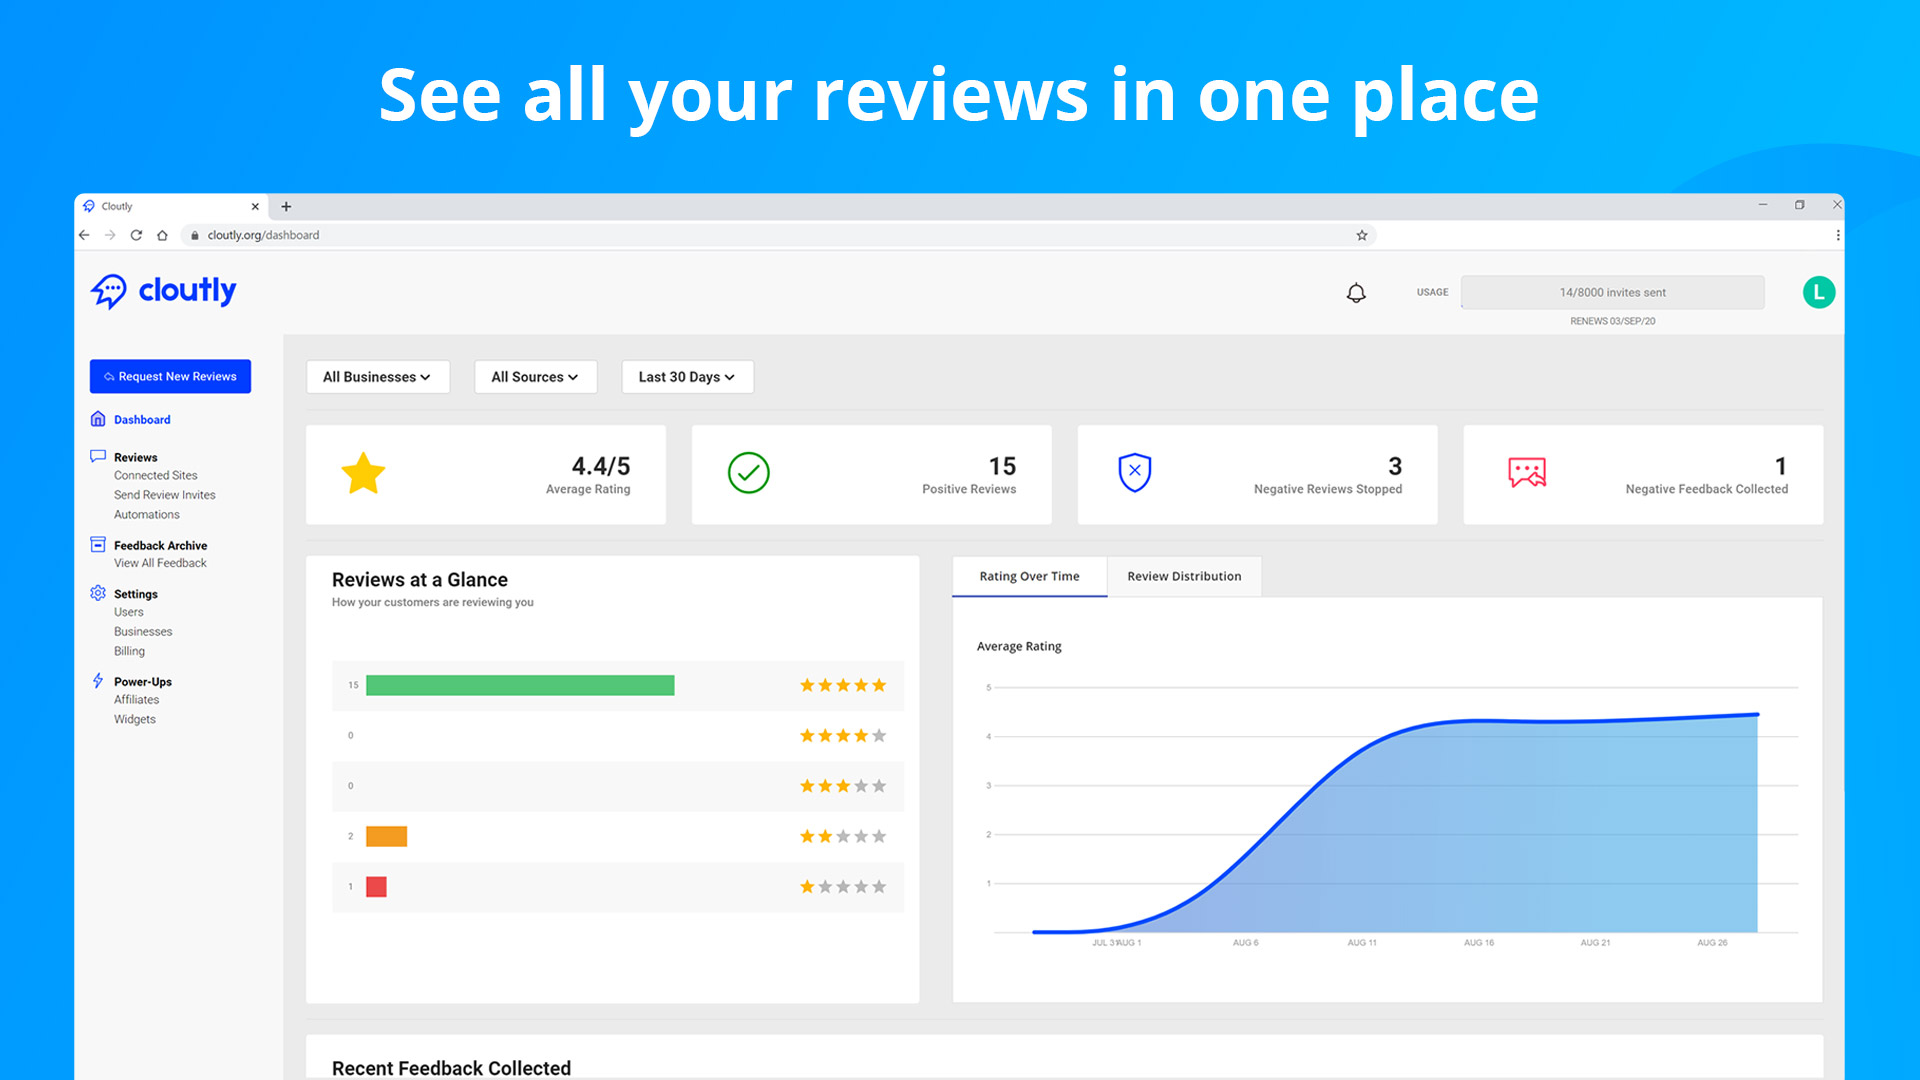Select the Rating Over Time tab

coord(1029,577)
